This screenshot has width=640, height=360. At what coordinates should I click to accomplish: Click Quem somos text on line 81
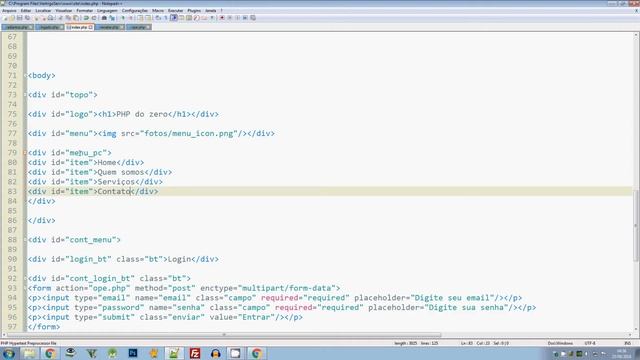[121, 172]
